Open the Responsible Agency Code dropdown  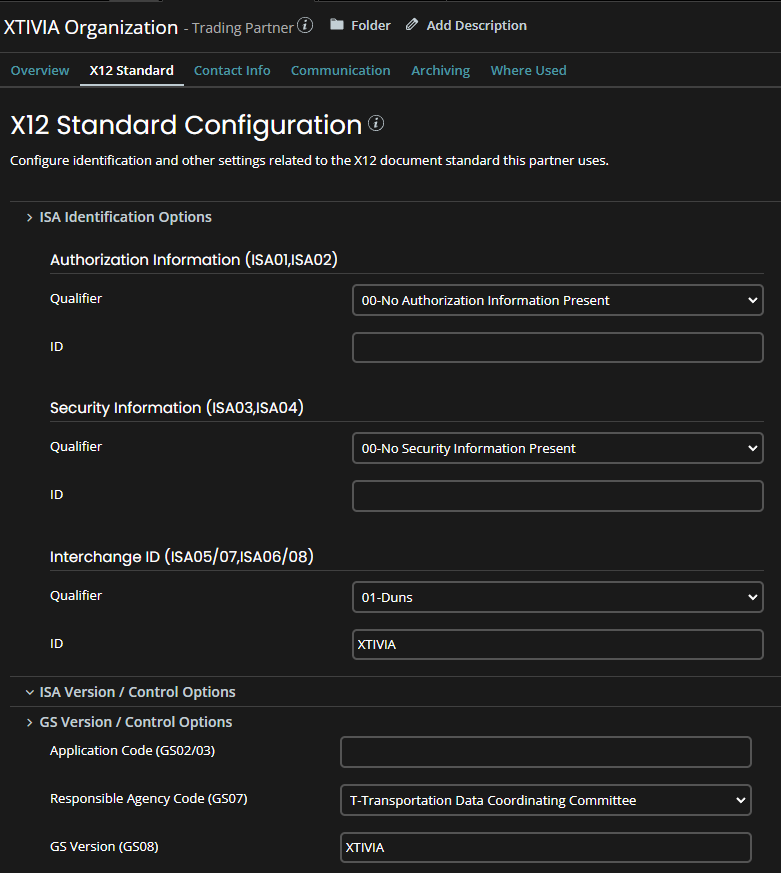pyautogui.click(x=545, y=800)
